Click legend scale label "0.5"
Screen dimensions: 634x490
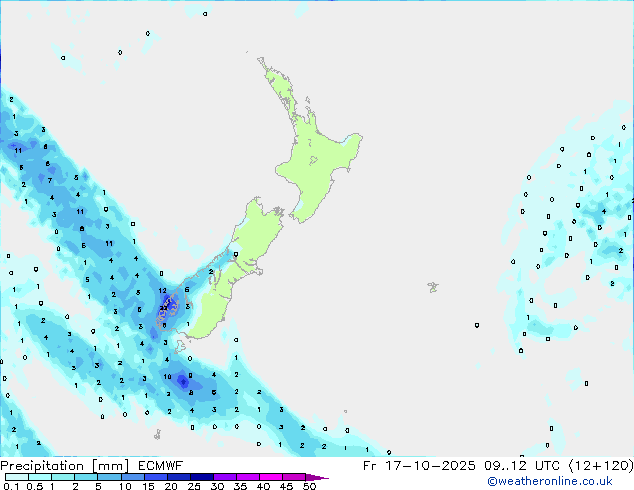point(35,486)
